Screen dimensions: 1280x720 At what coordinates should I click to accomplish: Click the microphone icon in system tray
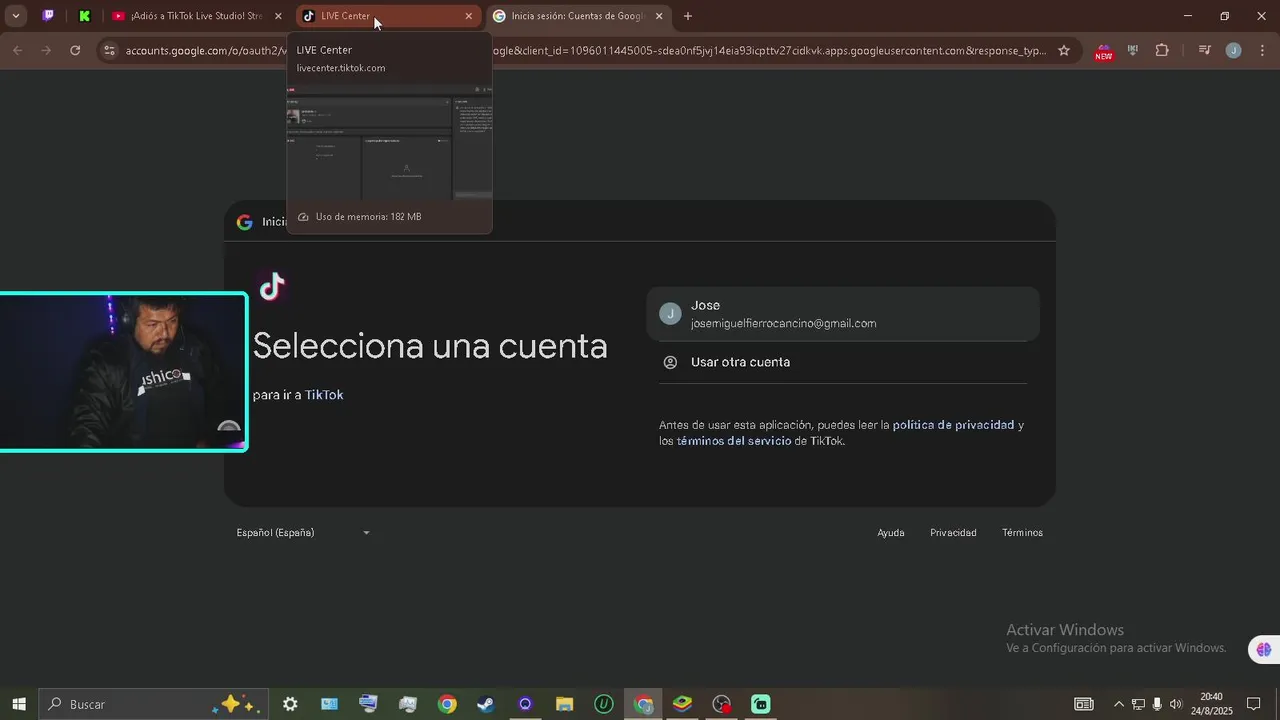point(1157,704)
